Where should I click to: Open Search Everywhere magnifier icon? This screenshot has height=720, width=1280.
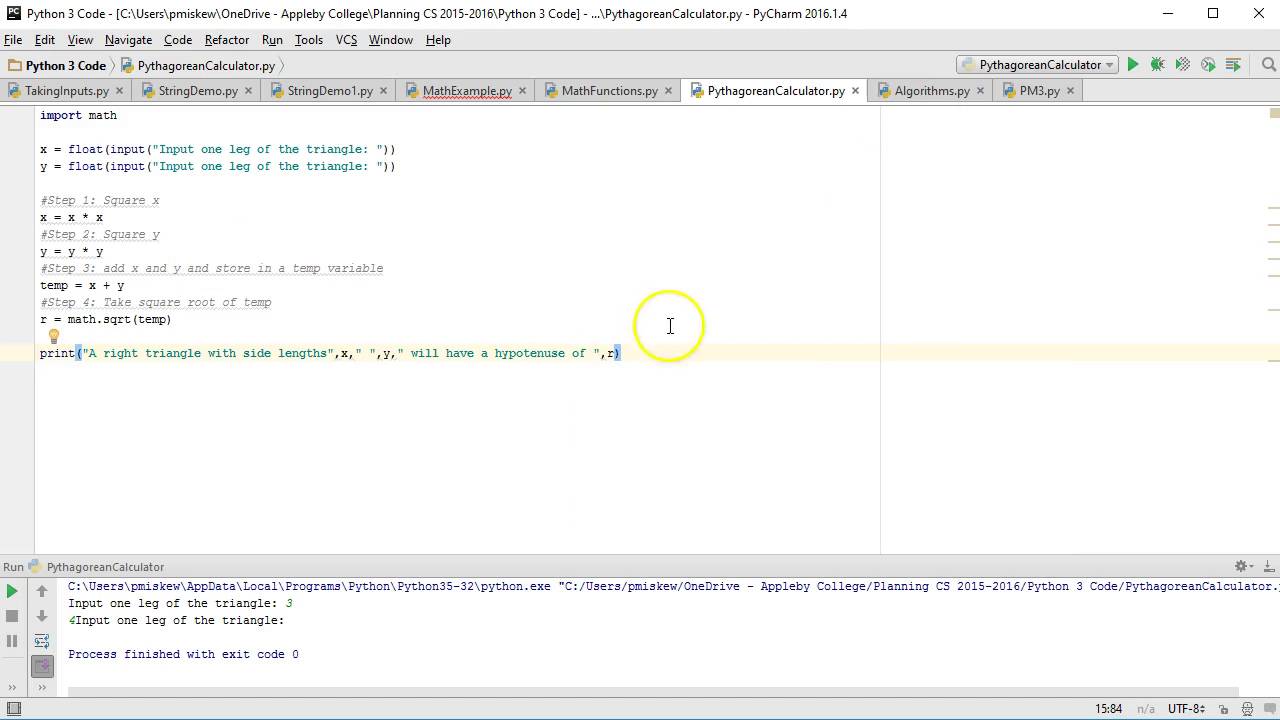point(1268,65)
